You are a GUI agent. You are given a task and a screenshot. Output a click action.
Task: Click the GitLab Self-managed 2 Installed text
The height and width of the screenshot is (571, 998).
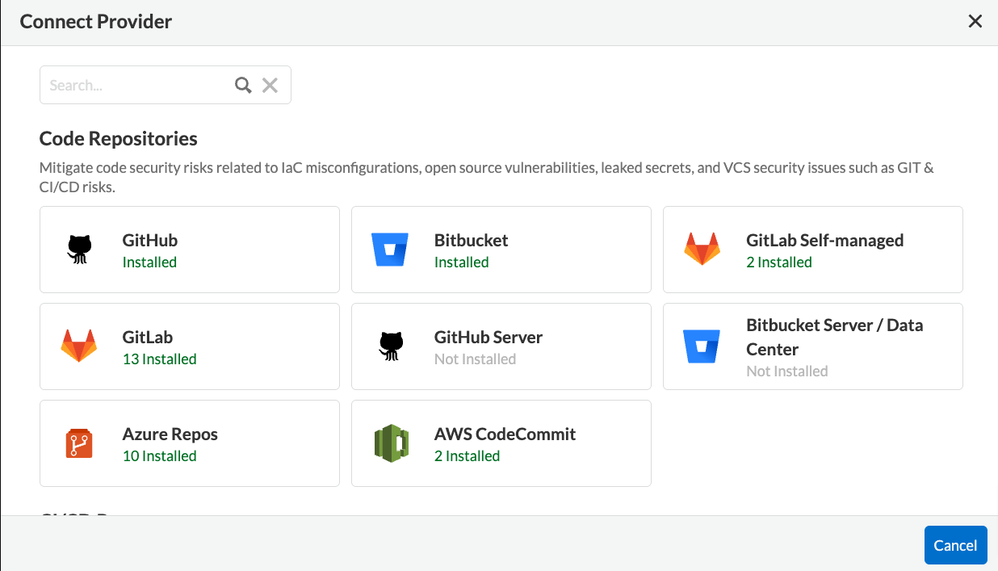(778, 262)
